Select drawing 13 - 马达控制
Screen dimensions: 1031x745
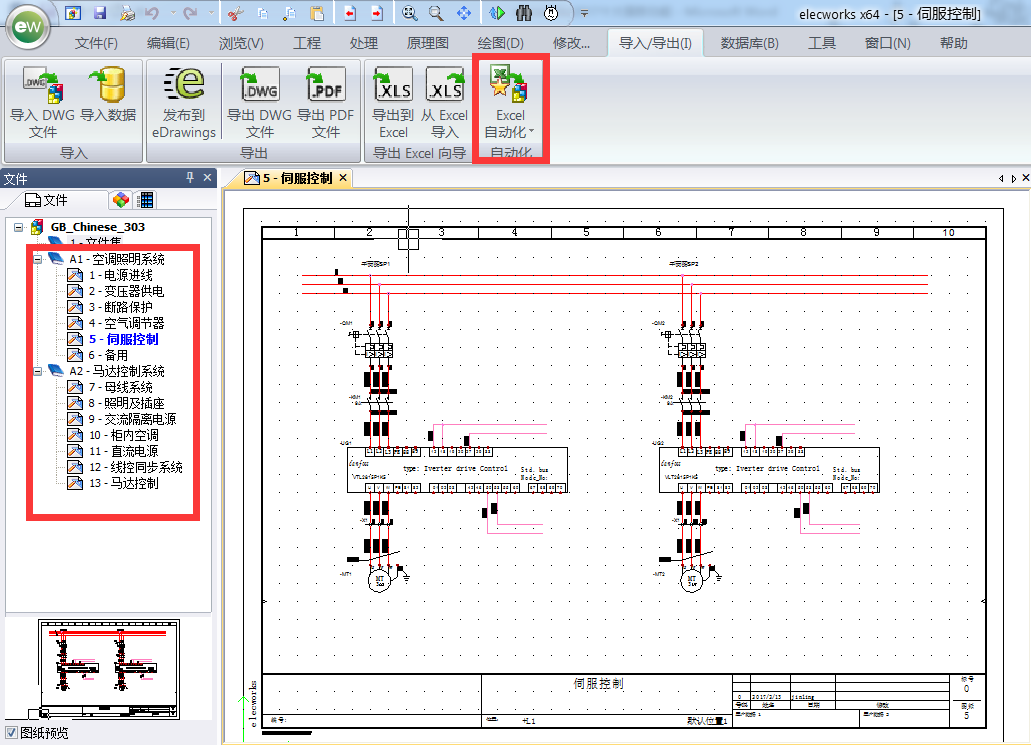(124, 483)
